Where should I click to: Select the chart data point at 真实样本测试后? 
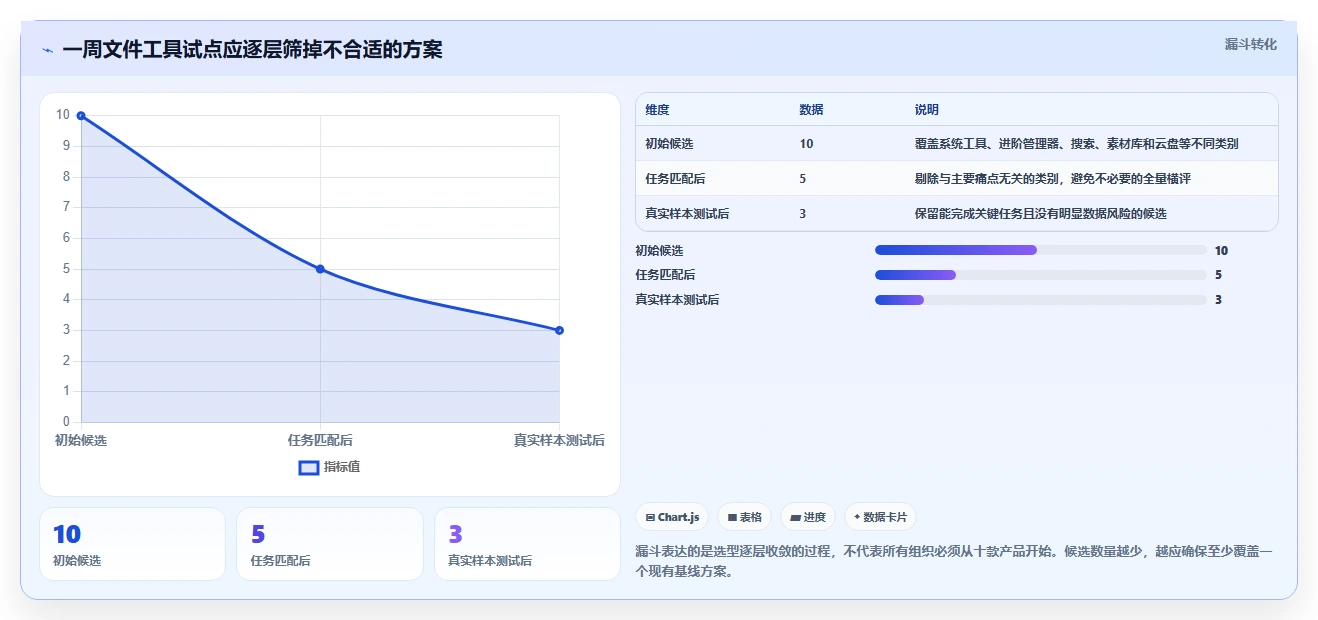[x=559, y=330]
